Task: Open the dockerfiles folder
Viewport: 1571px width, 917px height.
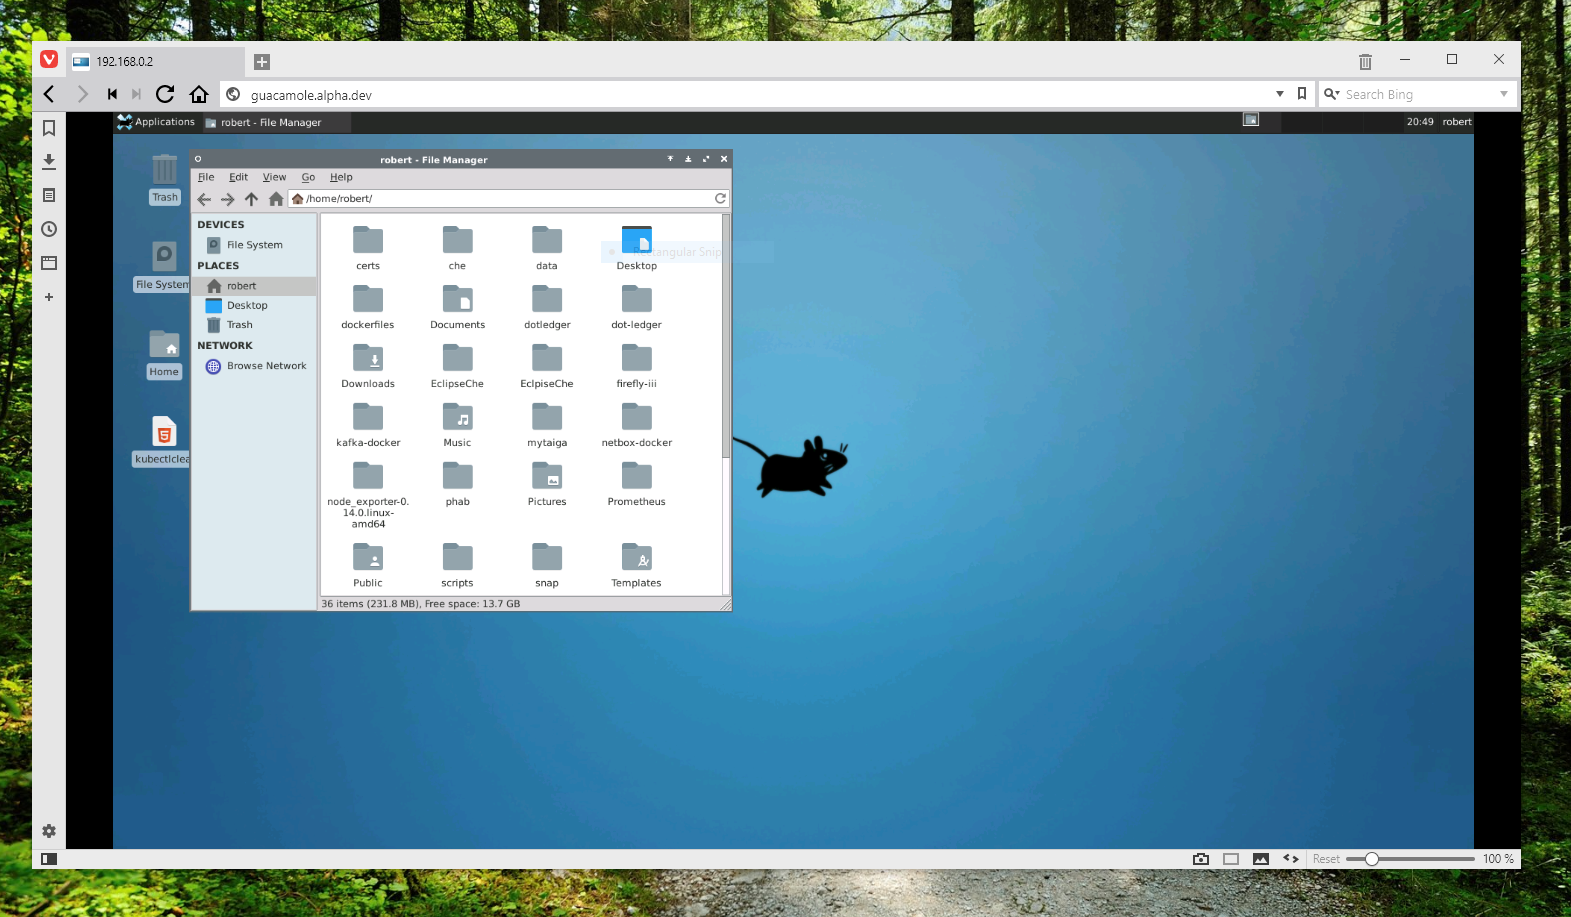Action: [x=368, y=306]
